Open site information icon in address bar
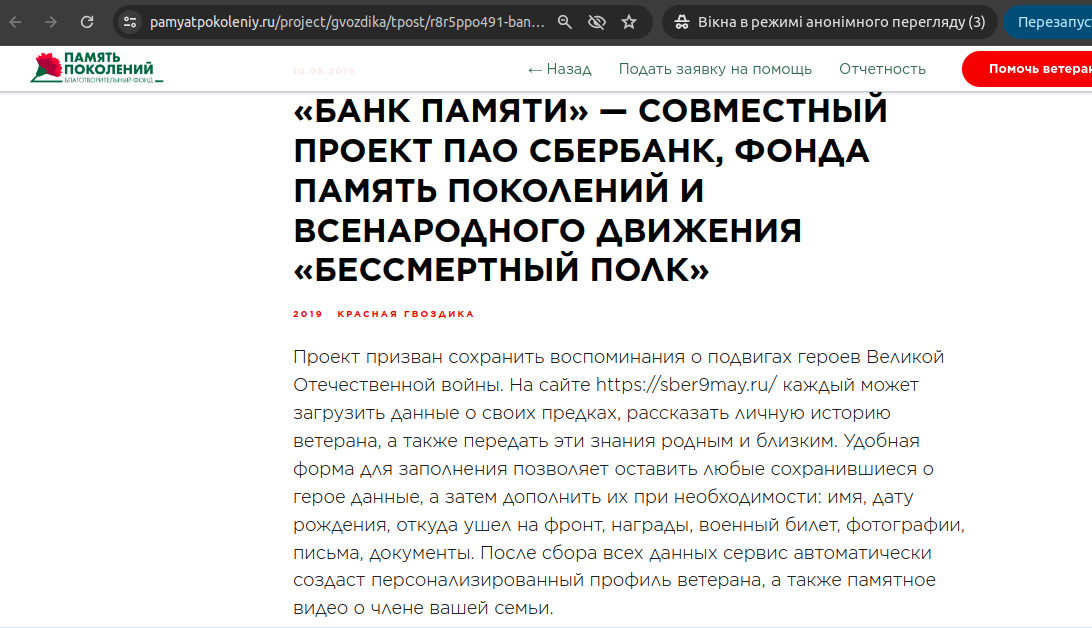The image size is (1092, 628). point(130,22)
